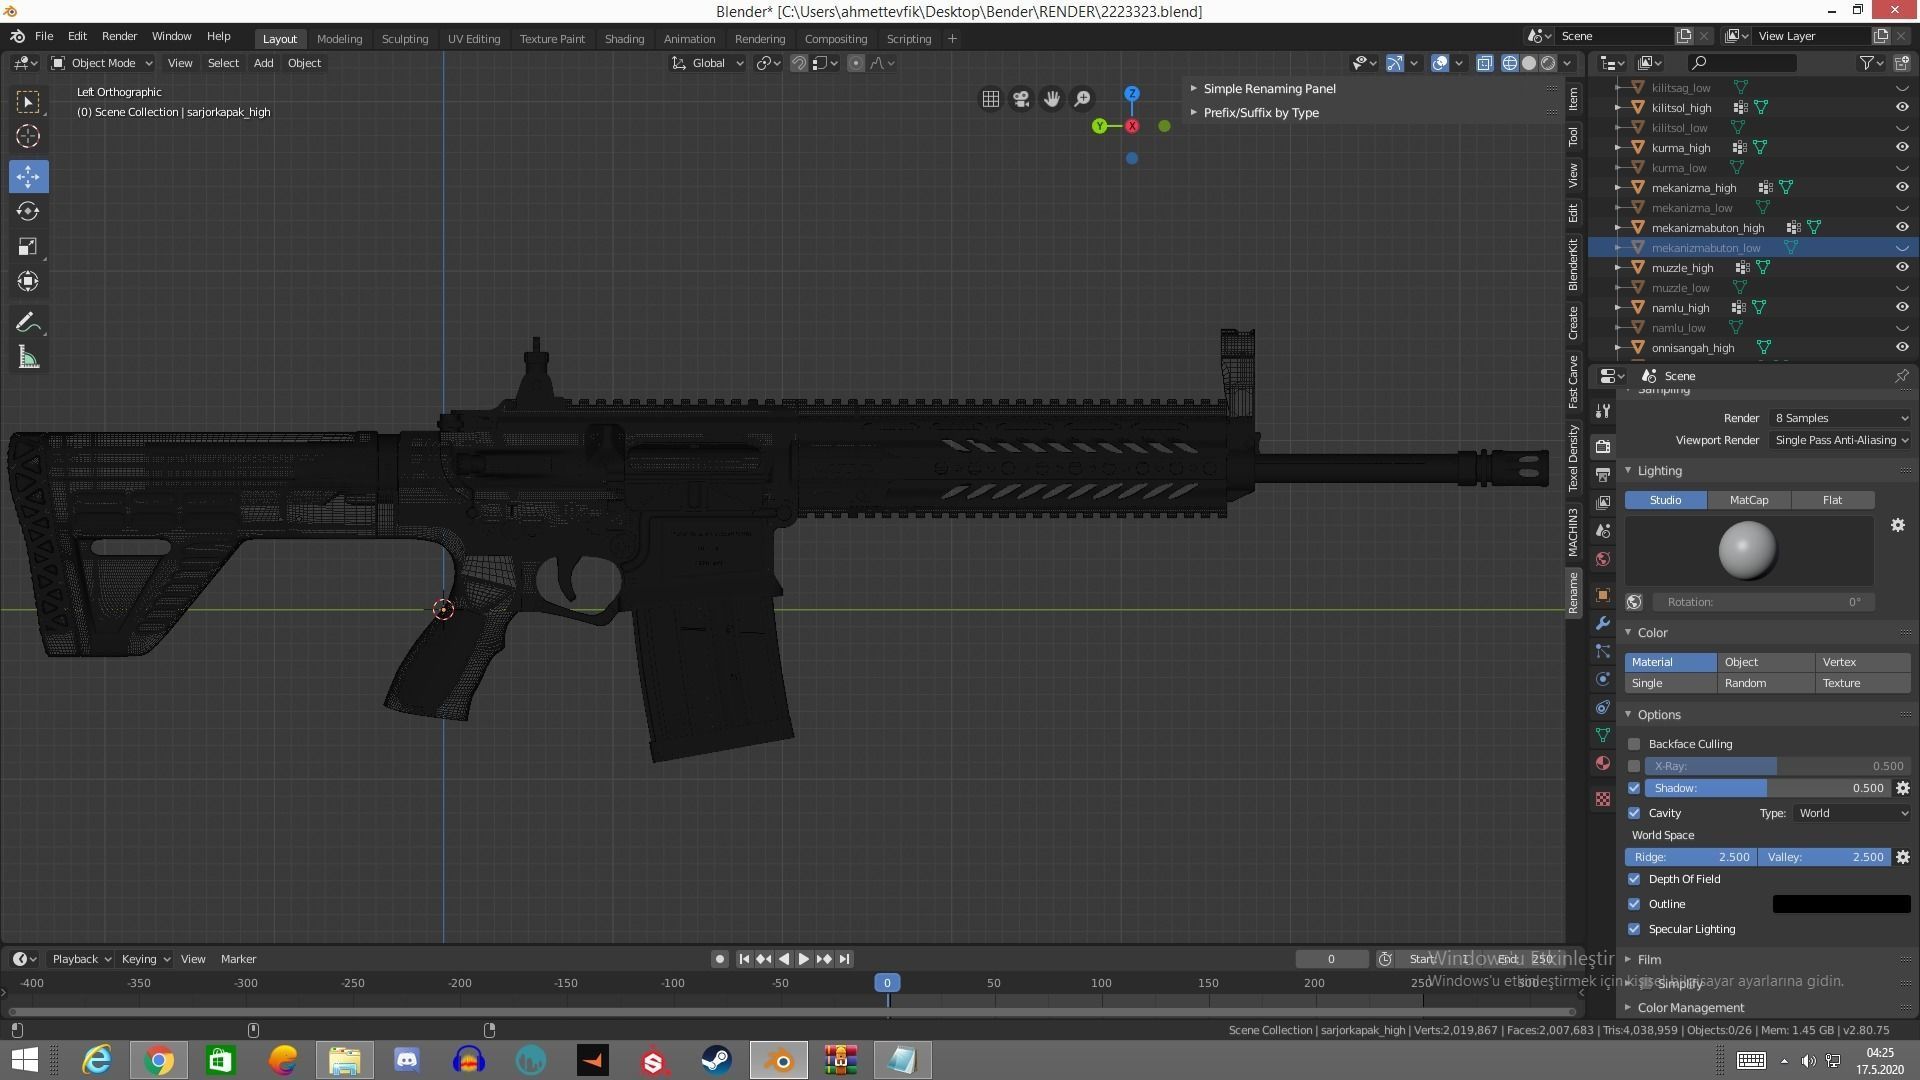Switch to material preview shading

click(x=1548, y=63)
